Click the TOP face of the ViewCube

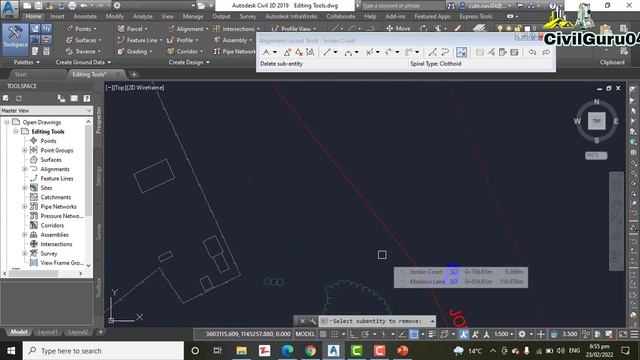coord(596,121)
